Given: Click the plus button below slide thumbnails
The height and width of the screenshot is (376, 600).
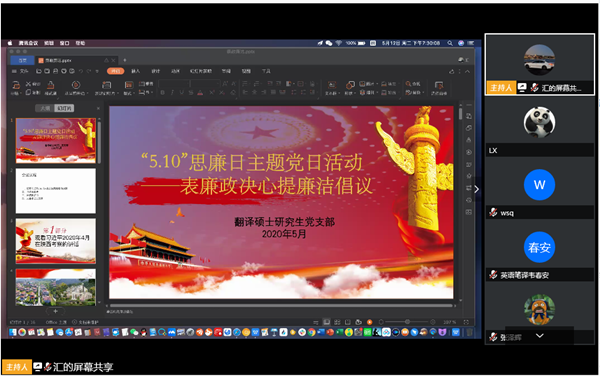Looking at the screenshot, I should 55,311.
